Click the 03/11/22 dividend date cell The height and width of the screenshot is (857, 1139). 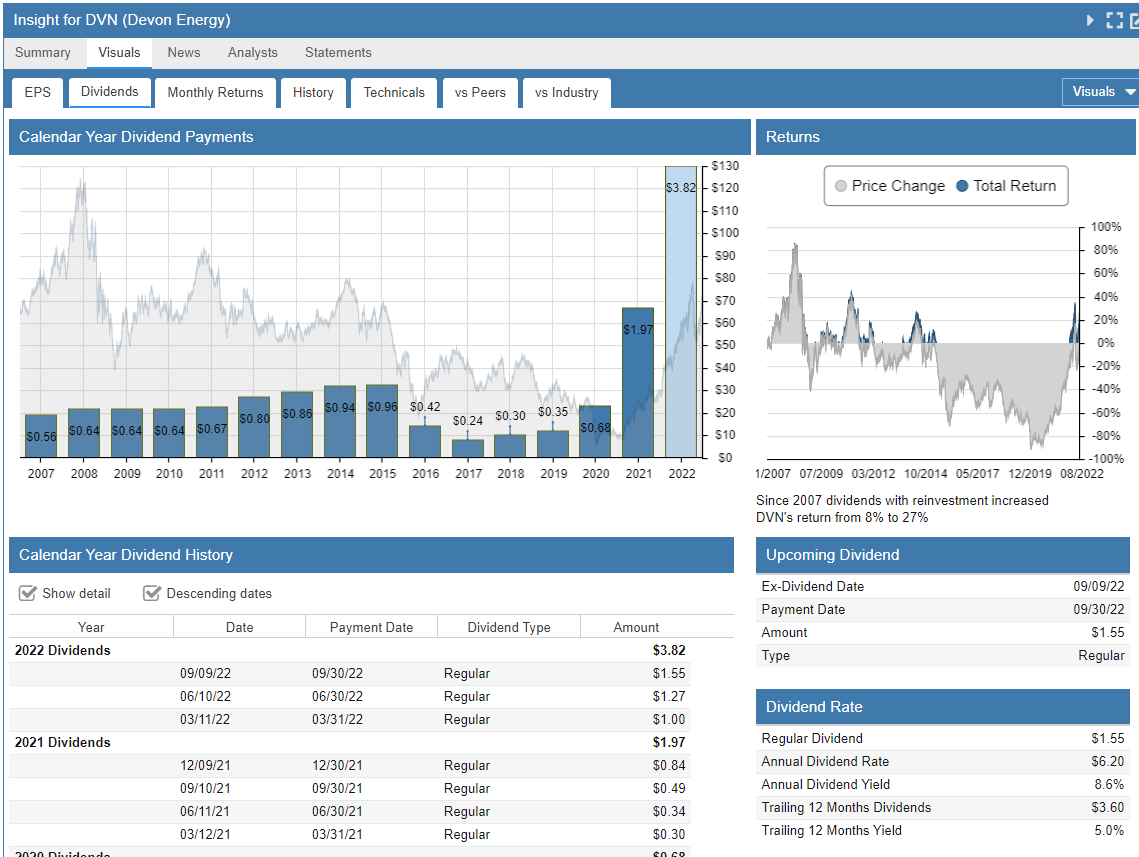pos(206,719)
